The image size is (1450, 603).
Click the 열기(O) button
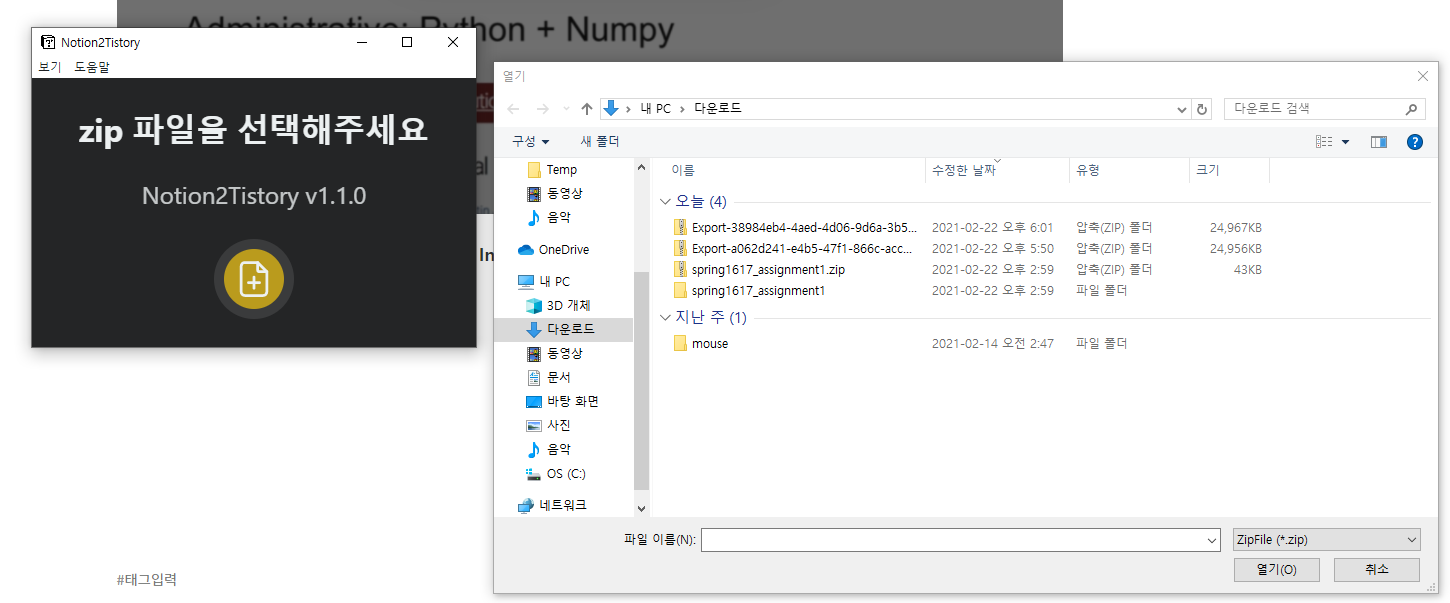1277,569
